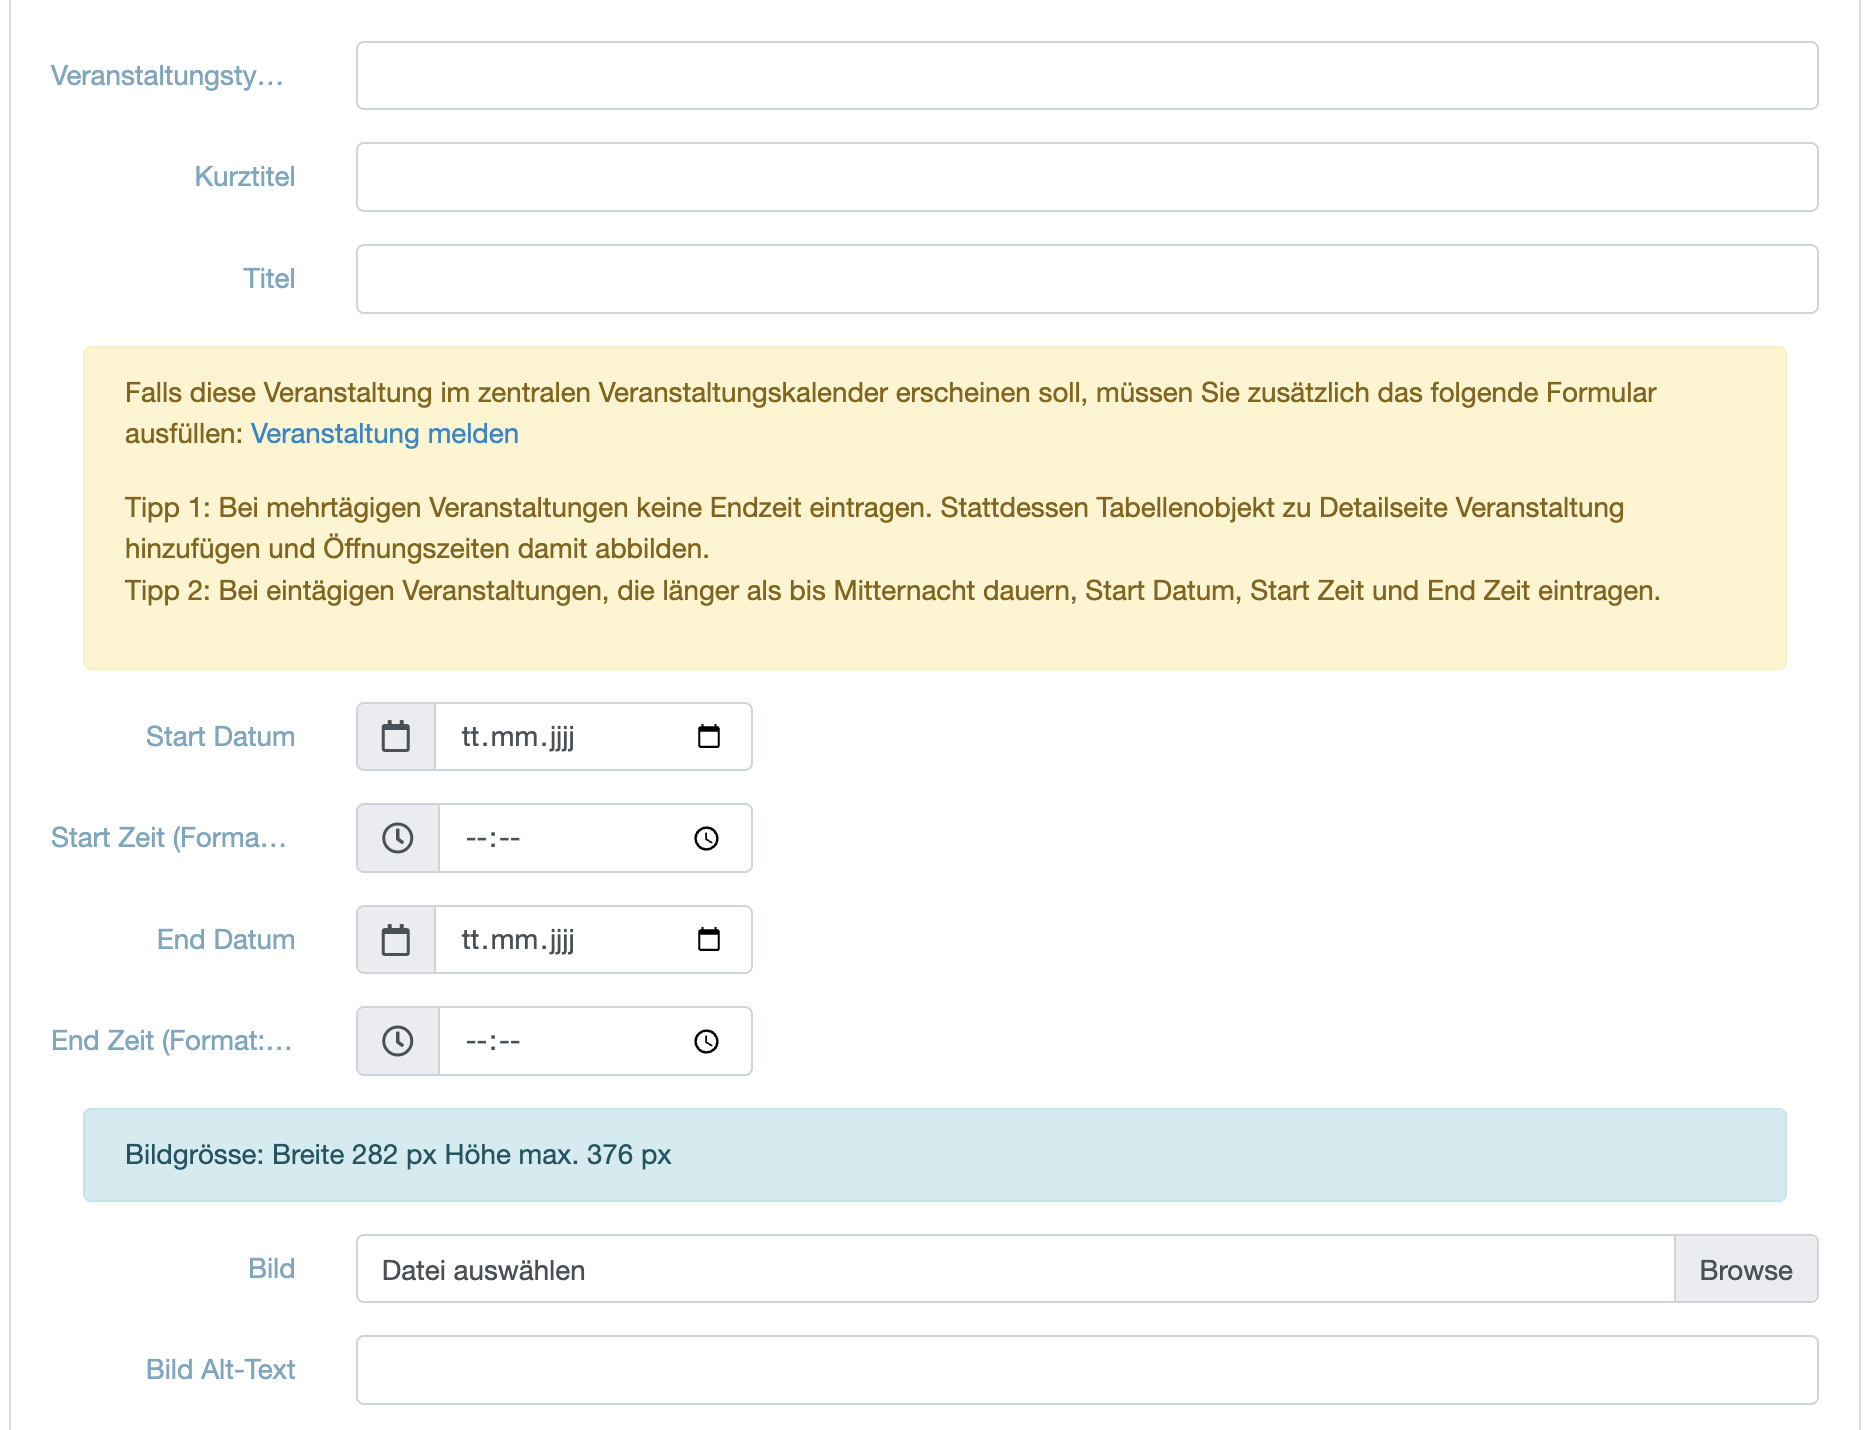Click the calendar addon icon beside Start Datum
This screenshot has height=1430, width=1868.
coord(396,737)
